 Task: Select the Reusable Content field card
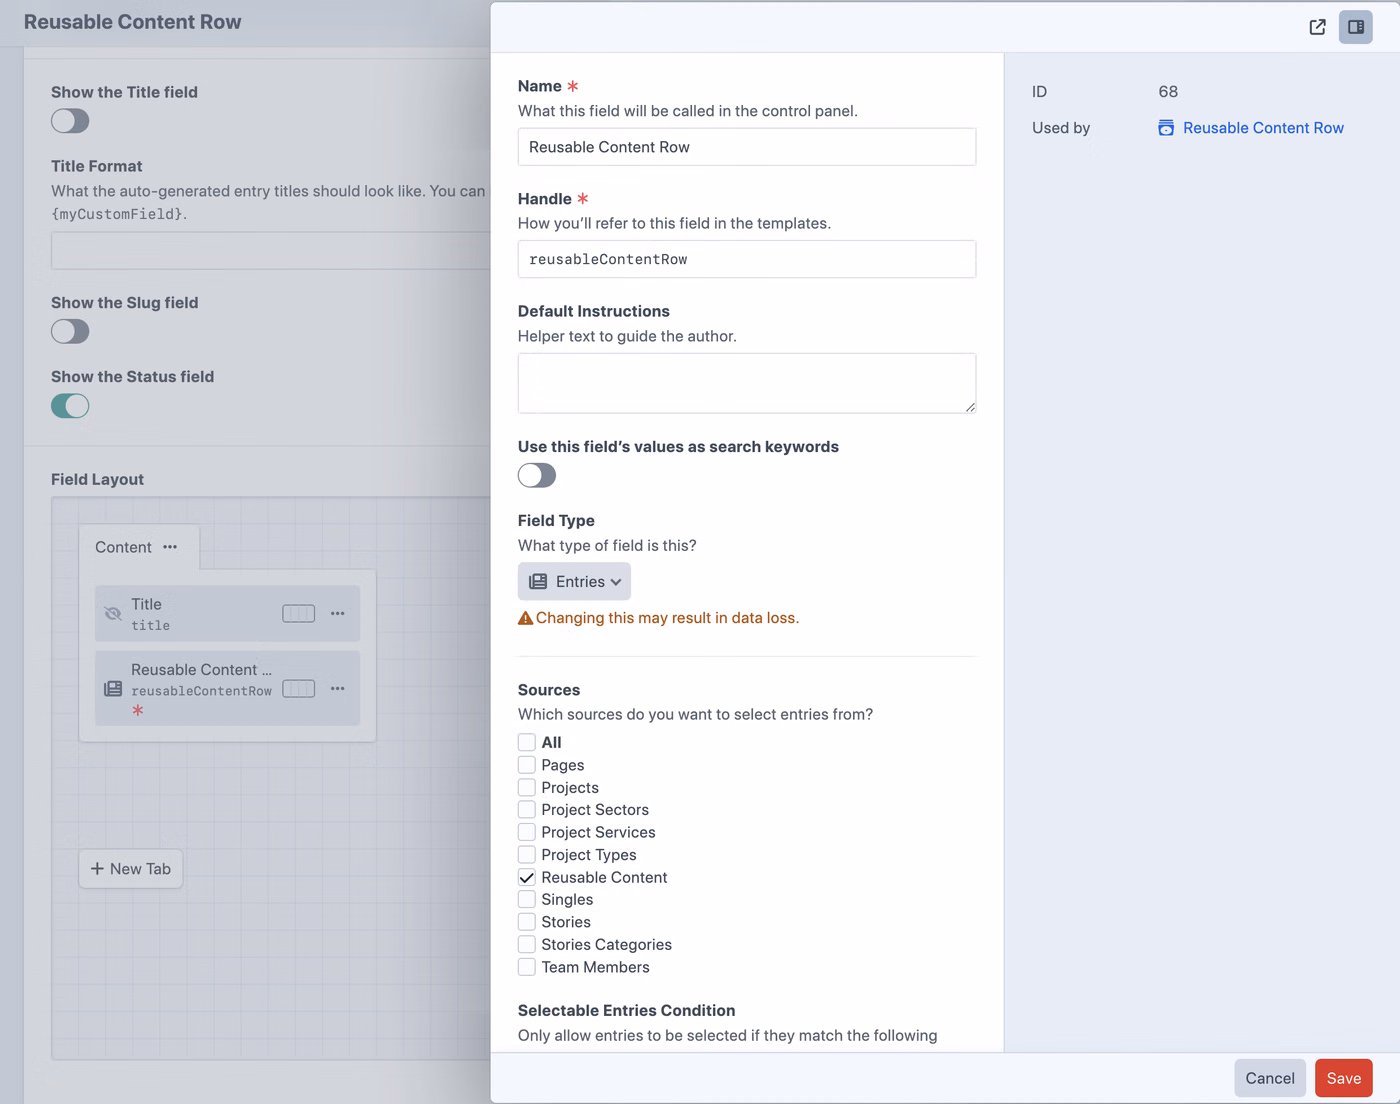click(227, 688)
